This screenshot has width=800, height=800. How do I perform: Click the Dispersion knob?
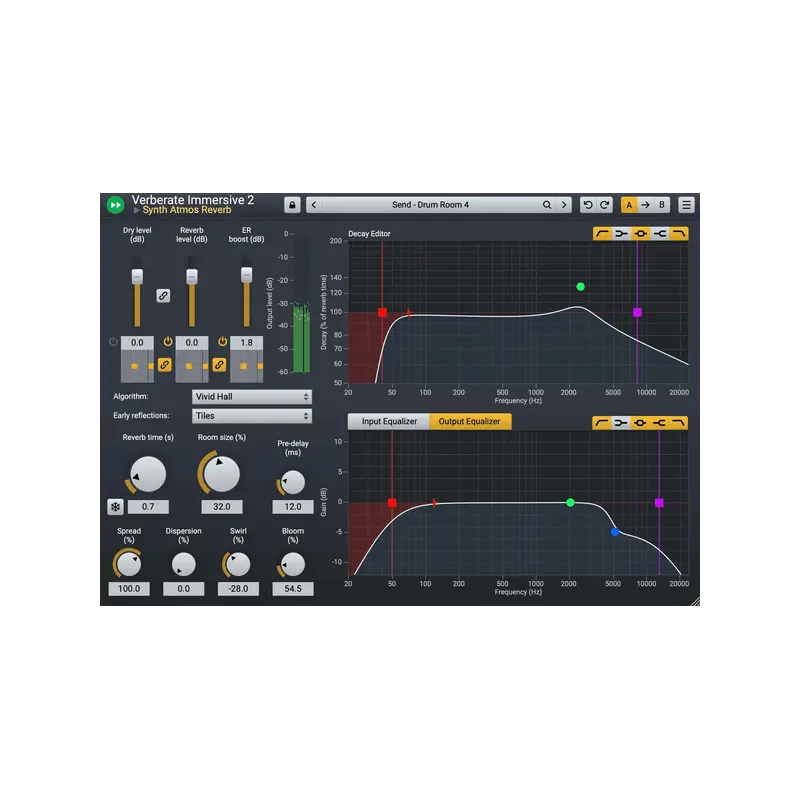pos(184,564)
